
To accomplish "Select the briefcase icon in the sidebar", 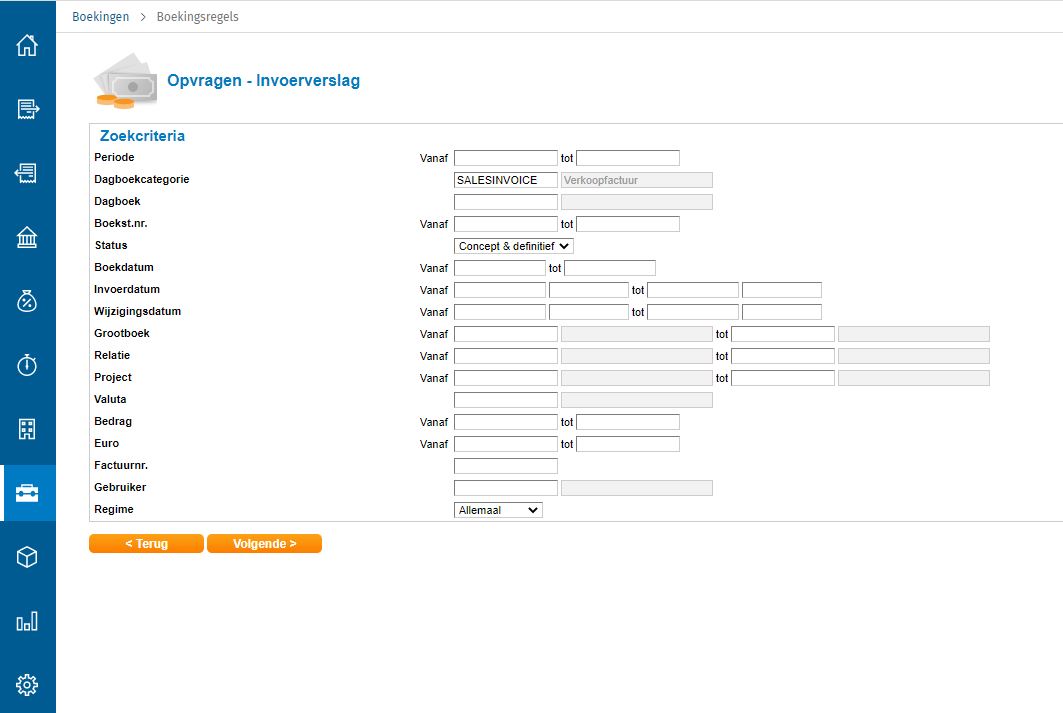I will coord(27,493).
